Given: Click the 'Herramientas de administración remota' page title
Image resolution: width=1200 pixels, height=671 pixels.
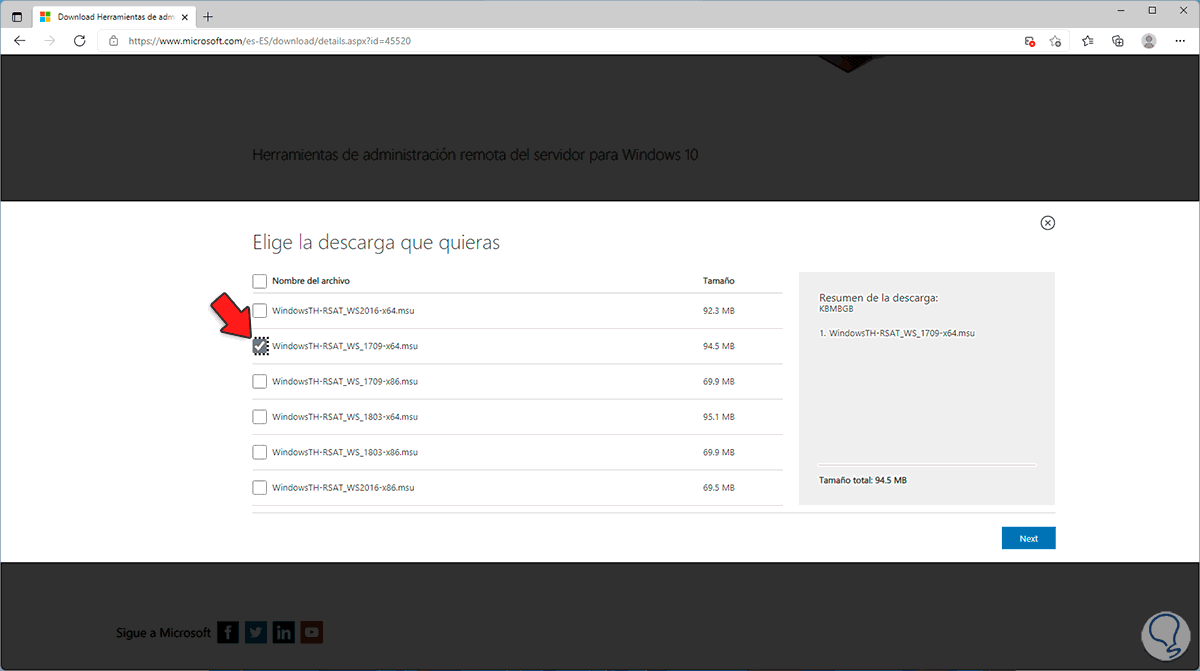Looking at the screenshot, I should [475, 155].
